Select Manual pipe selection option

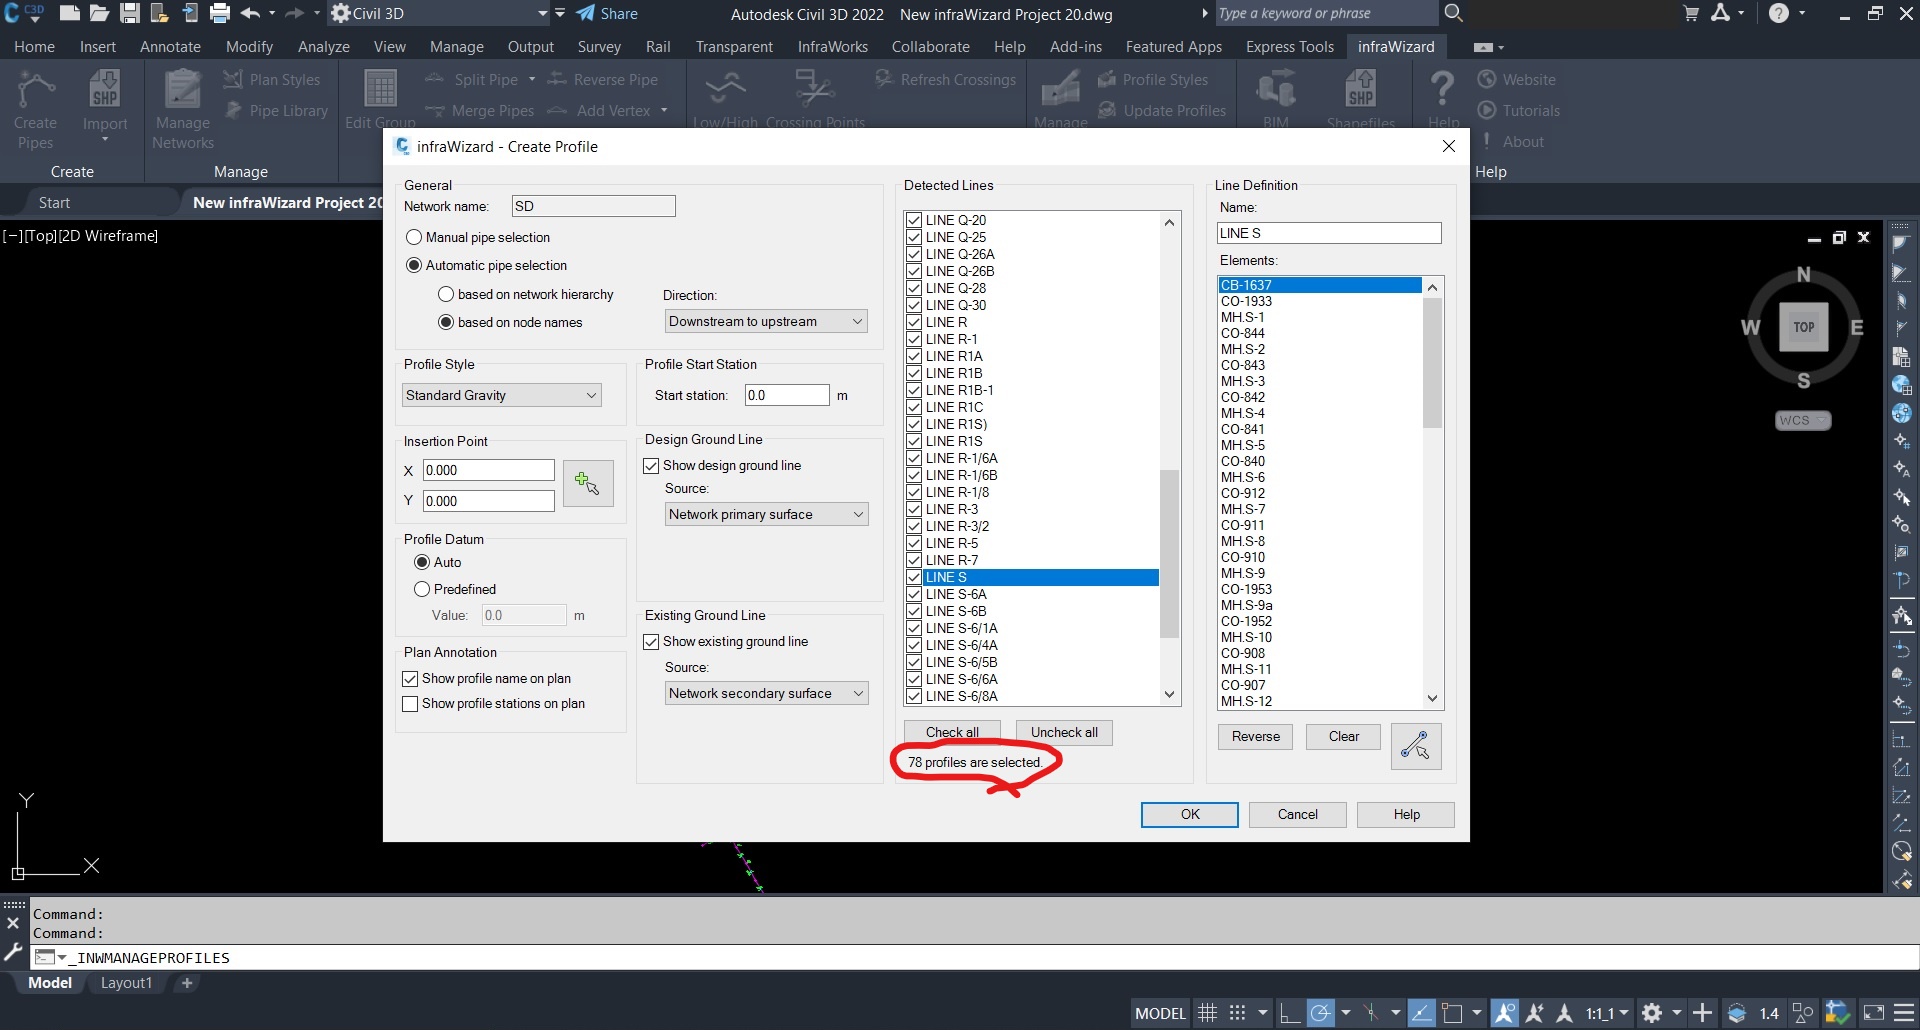pos(414,238)
